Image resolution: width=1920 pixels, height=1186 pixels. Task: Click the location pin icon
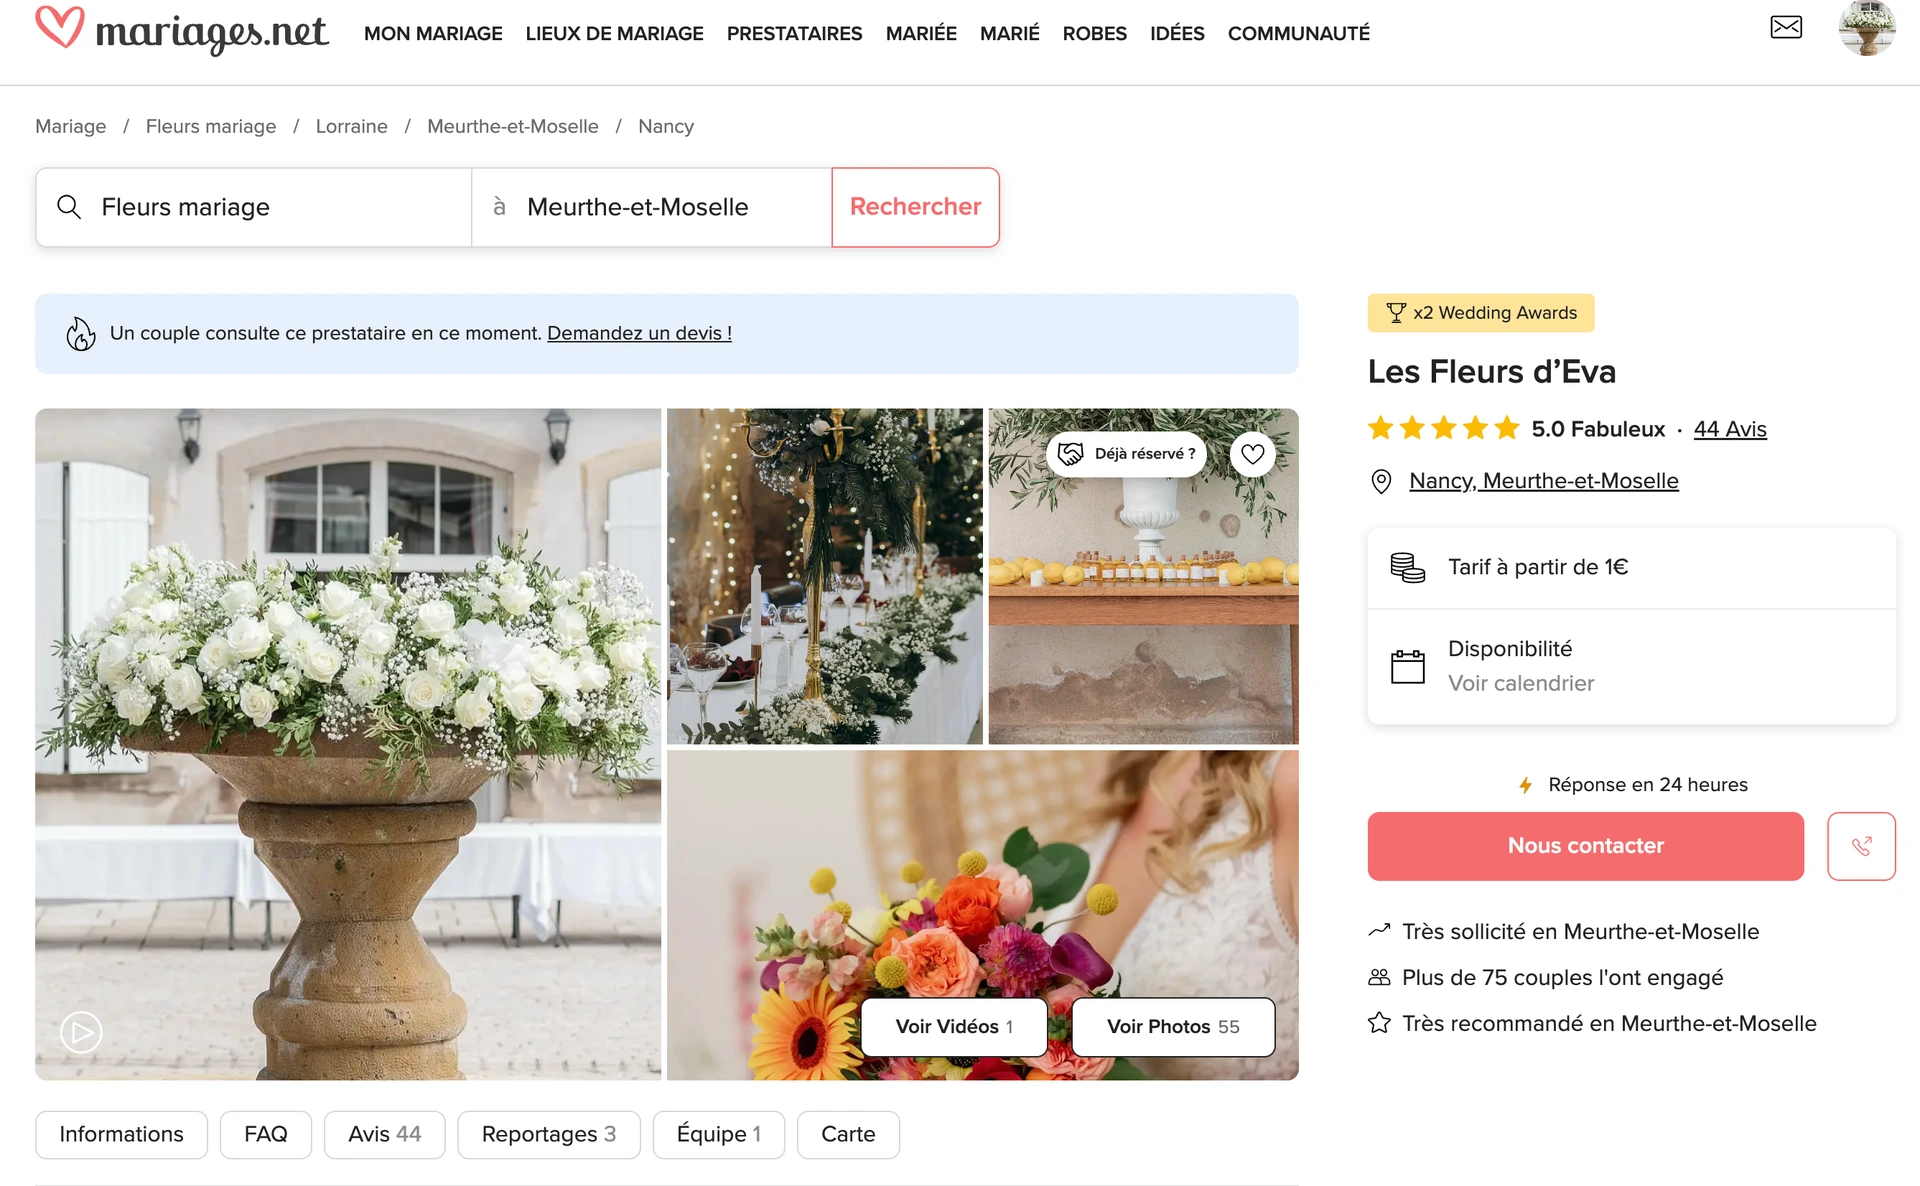click(1381, 482)
